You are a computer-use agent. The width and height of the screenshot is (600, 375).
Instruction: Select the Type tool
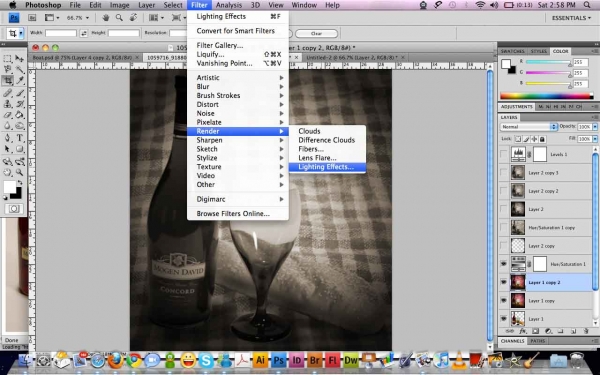tap(20, 138)
